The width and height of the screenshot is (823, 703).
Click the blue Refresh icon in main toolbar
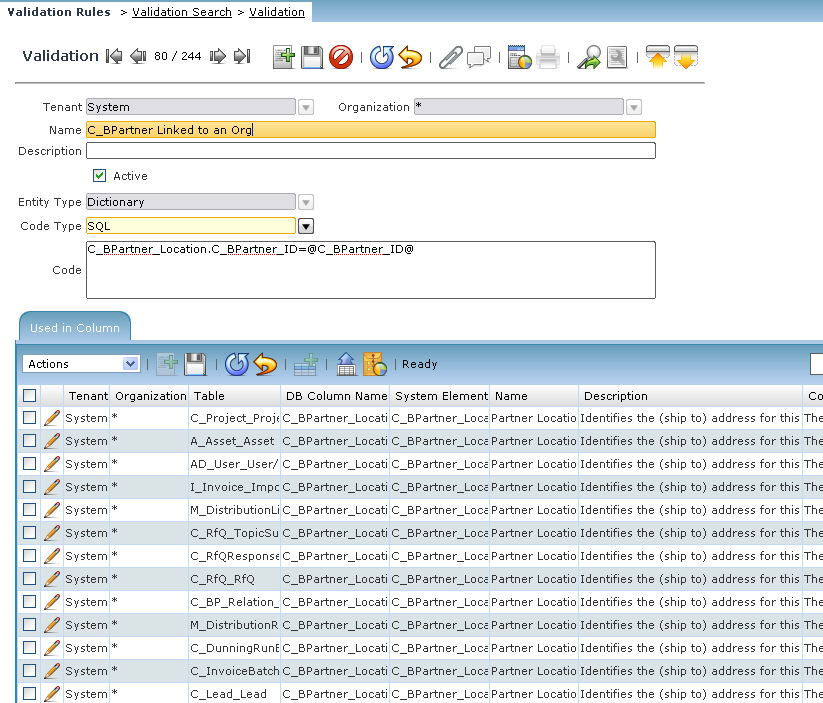click(x=381, y=57)
